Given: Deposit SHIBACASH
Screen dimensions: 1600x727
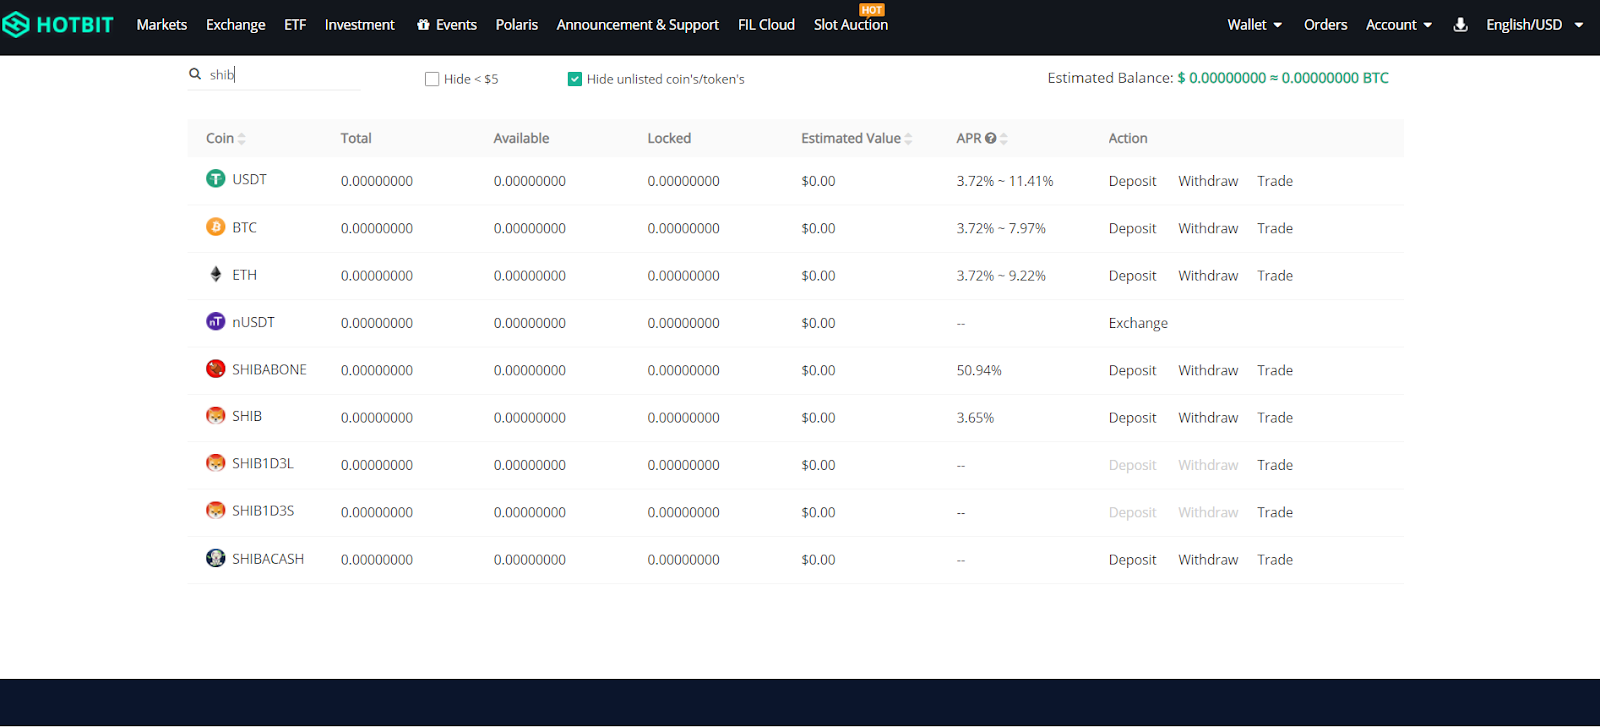Looking at the screenshot, I should coord(1132,560).
